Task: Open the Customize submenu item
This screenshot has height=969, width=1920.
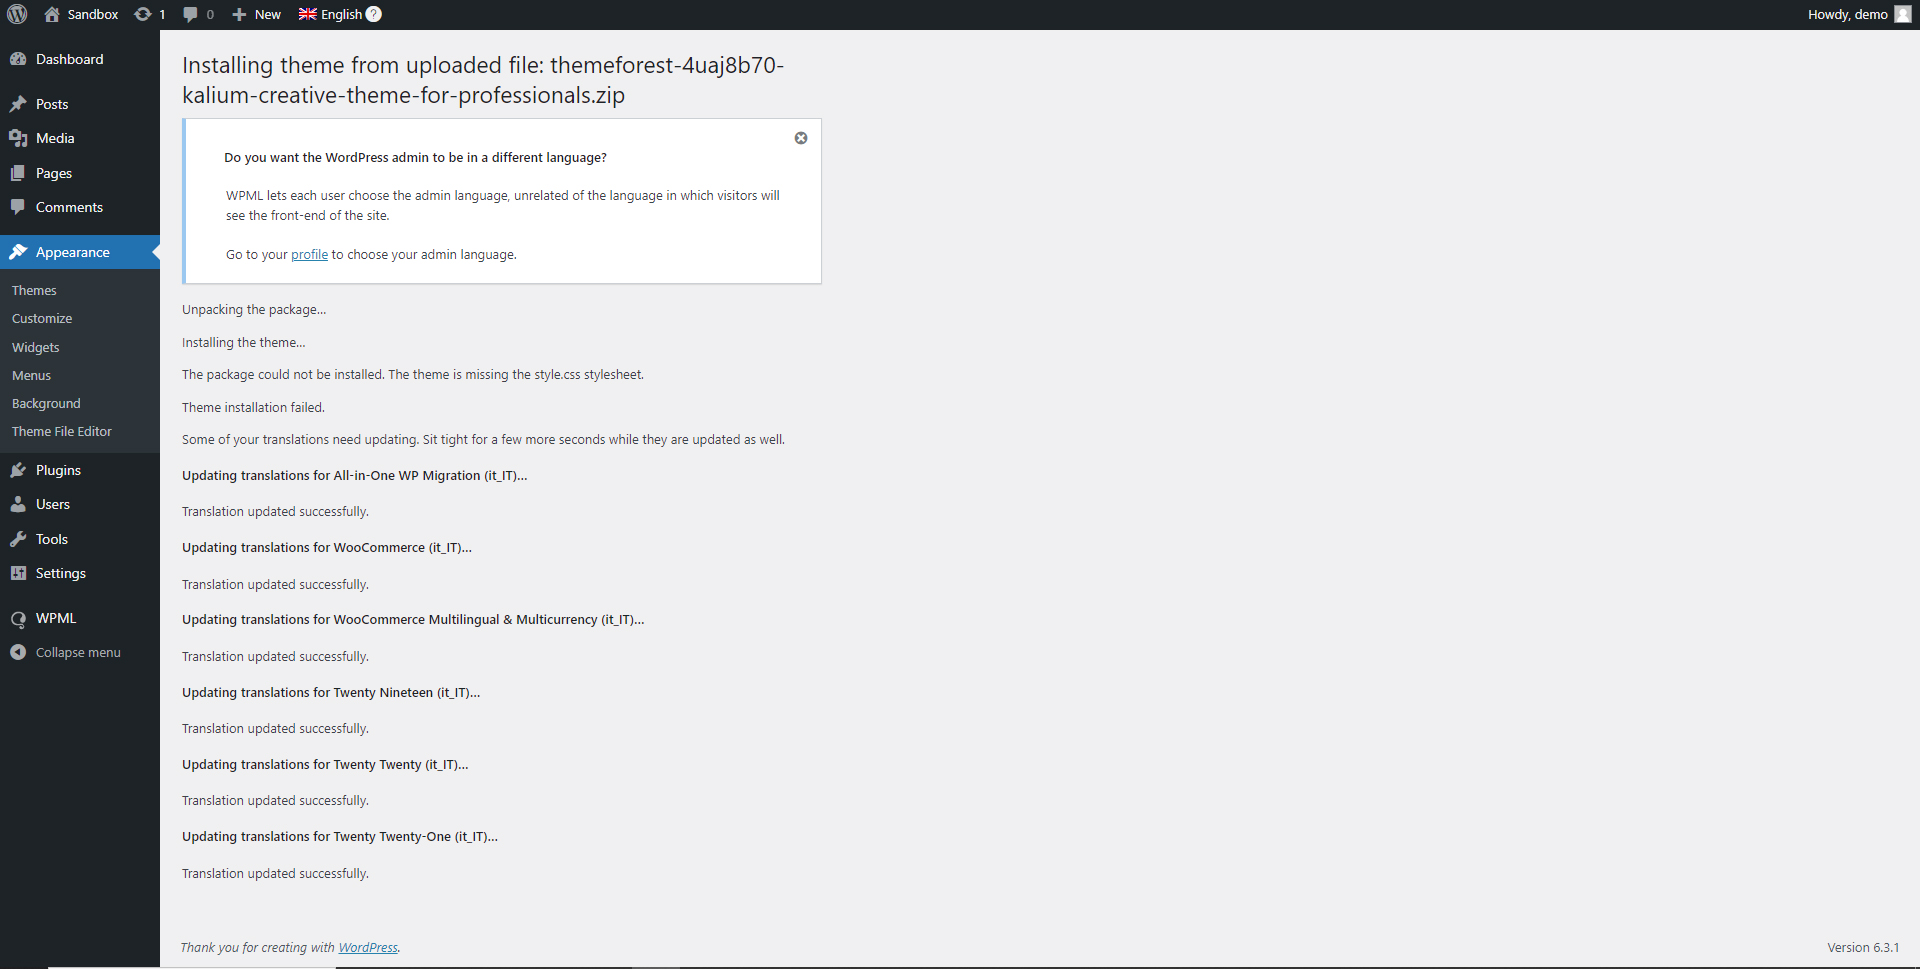Action: (x=42, y=318)
